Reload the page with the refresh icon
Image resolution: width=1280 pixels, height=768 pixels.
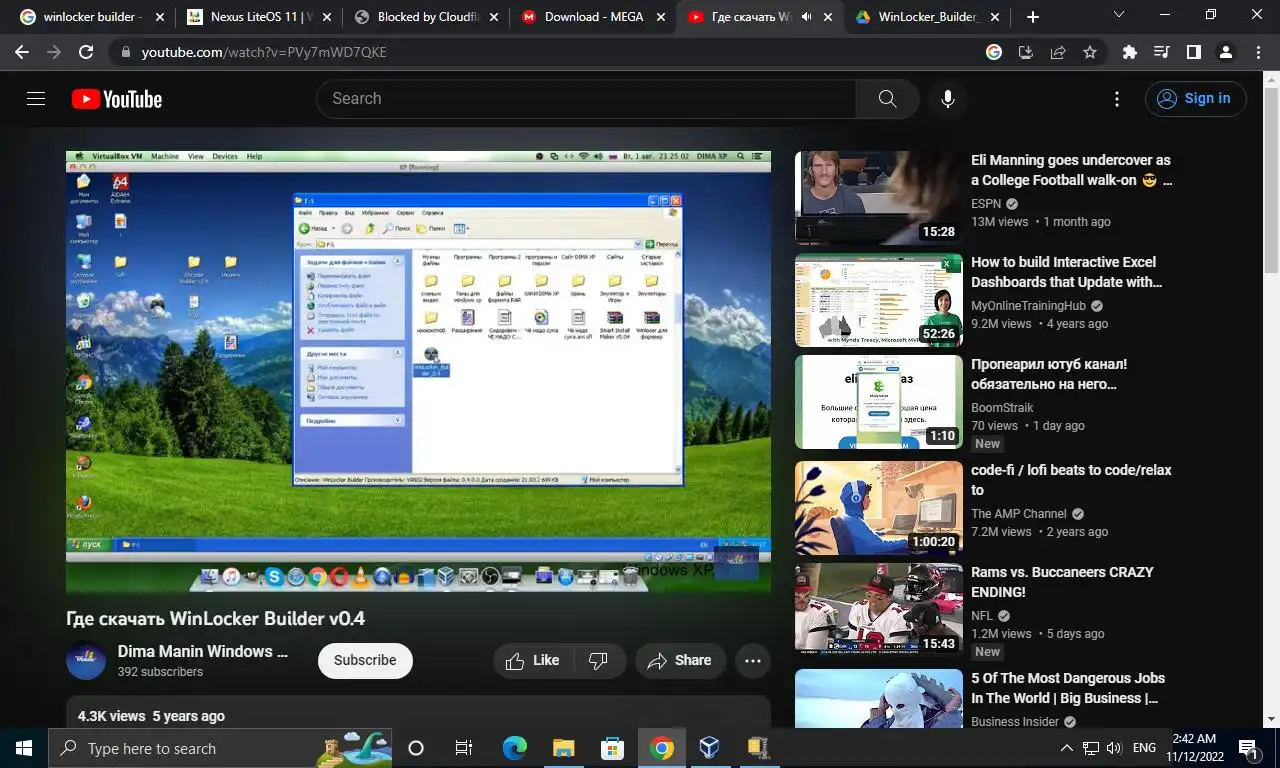tap(87, 52)
